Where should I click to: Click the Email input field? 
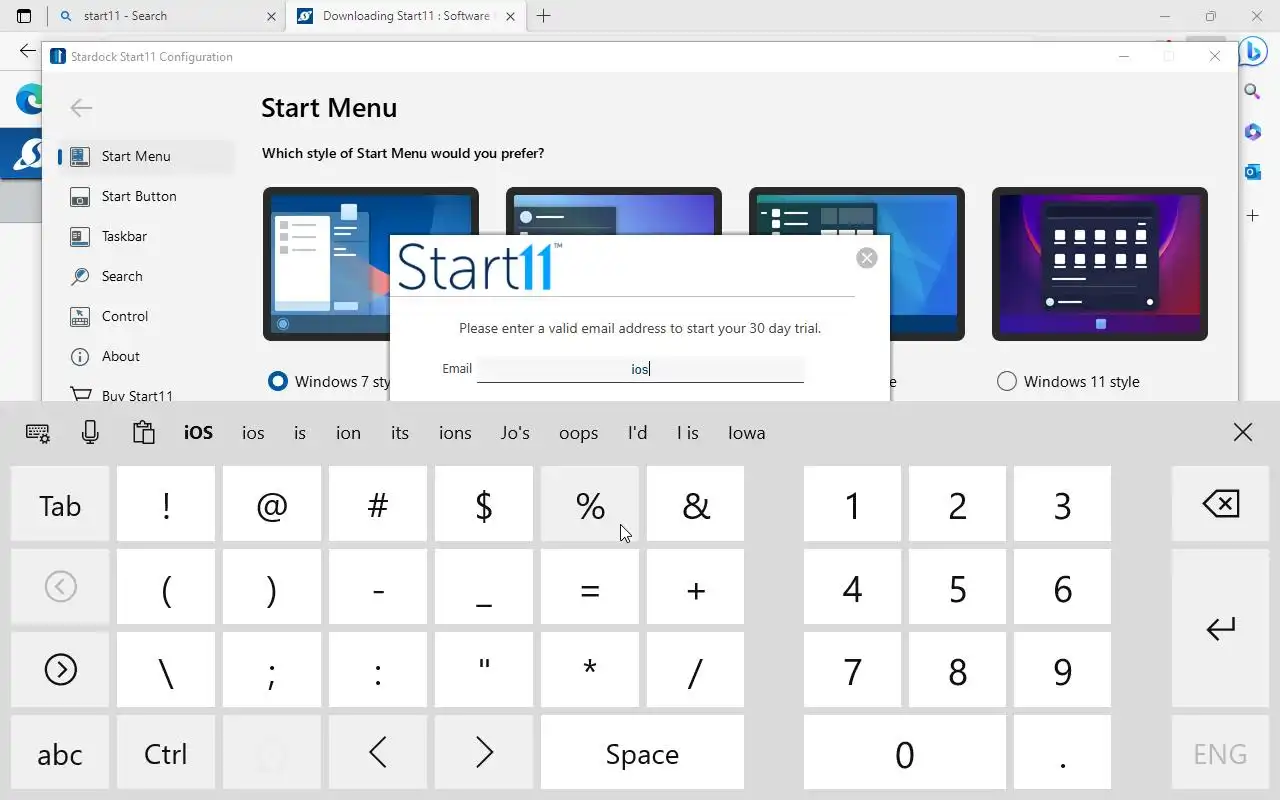[x=640, y=369]
